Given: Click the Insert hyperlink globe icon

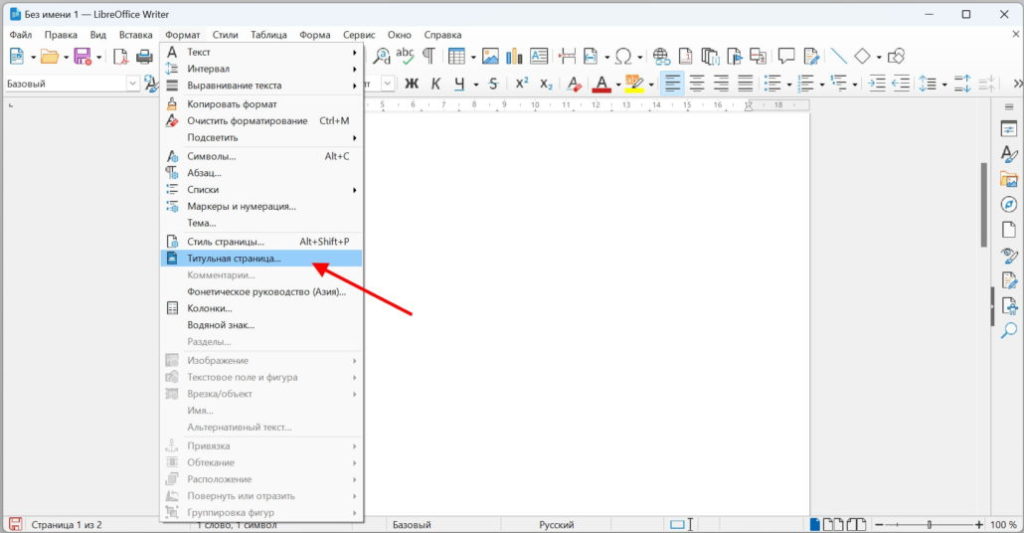Looking at the screenshot, I should pyautogui.click(x=661, y=57).
